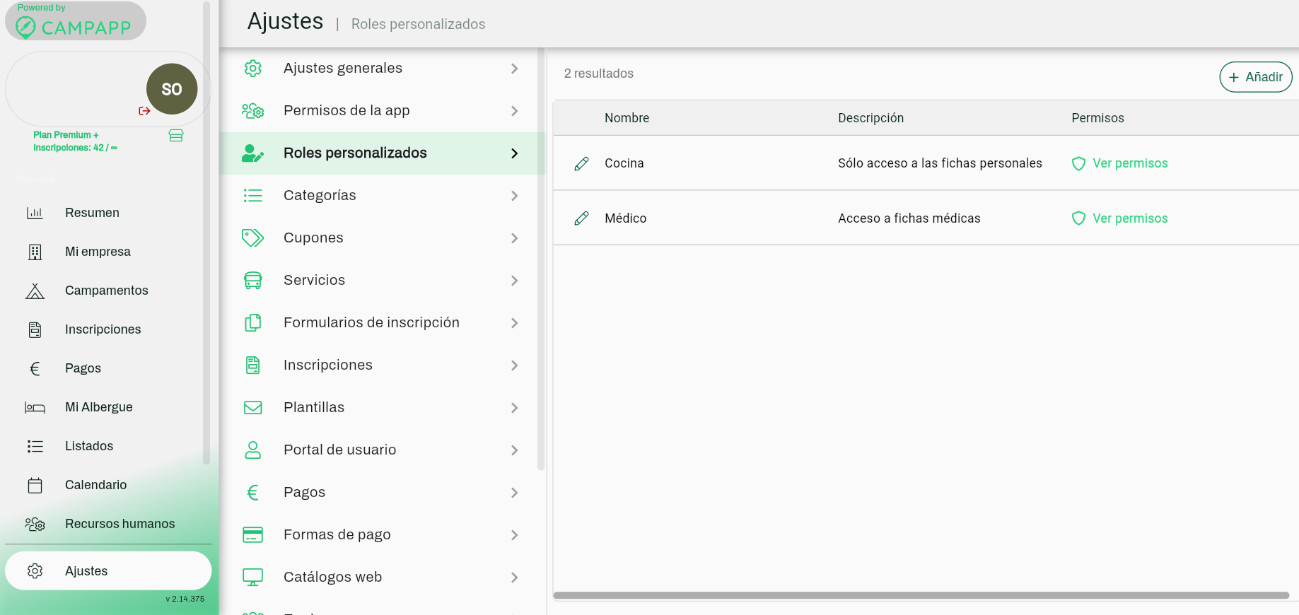
Task: Click the Campamentos tent icon in sidebar
Action: coord(35,291)
